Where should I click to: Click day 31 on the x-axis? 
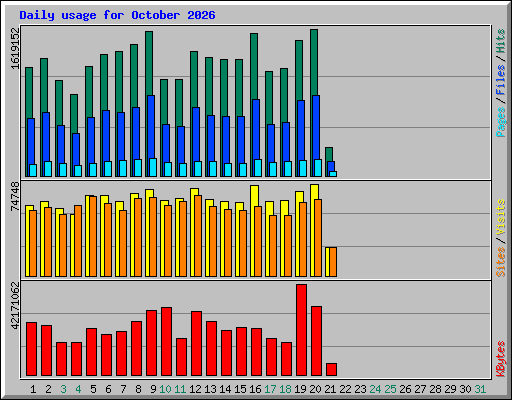480,389
